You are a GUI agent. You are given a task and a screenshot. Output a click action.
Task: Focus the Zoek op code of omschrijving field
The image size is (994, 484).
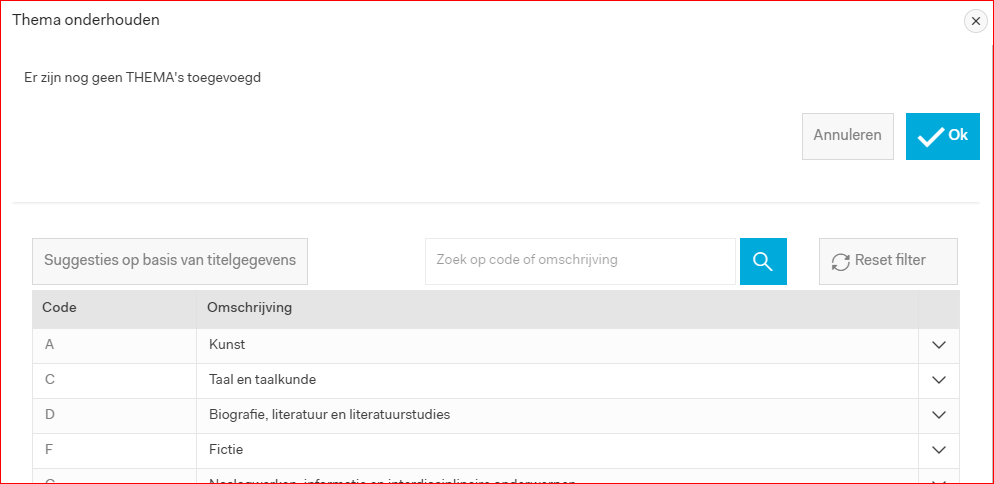(x=580, y=261)
